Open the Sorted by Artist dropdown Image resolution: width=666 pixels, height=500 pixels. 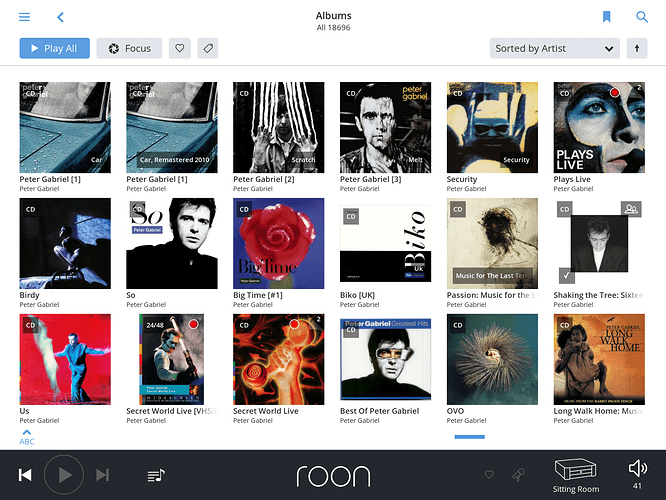tap(555, 48)
